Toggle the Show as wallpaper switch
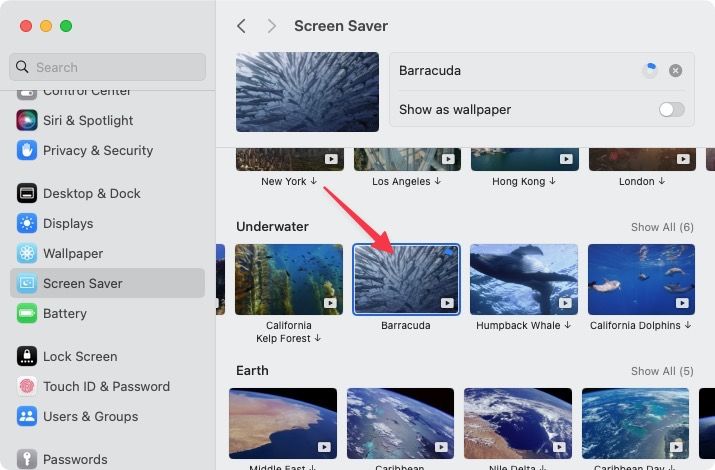 click(671, 109)
